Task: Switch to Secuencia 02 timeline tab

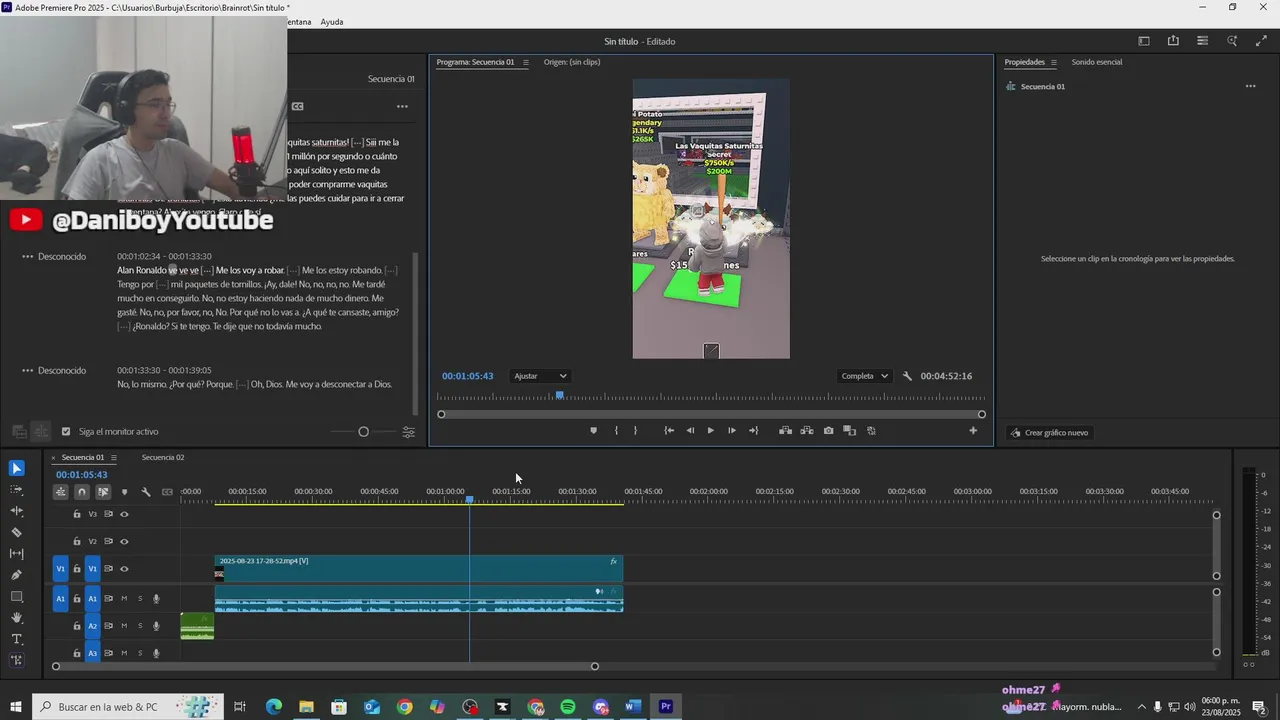Action: (163, 458)
